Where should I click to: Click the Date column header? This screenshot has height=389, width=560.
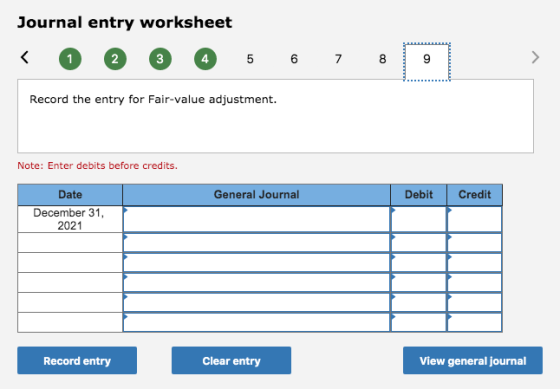point(70,195)
